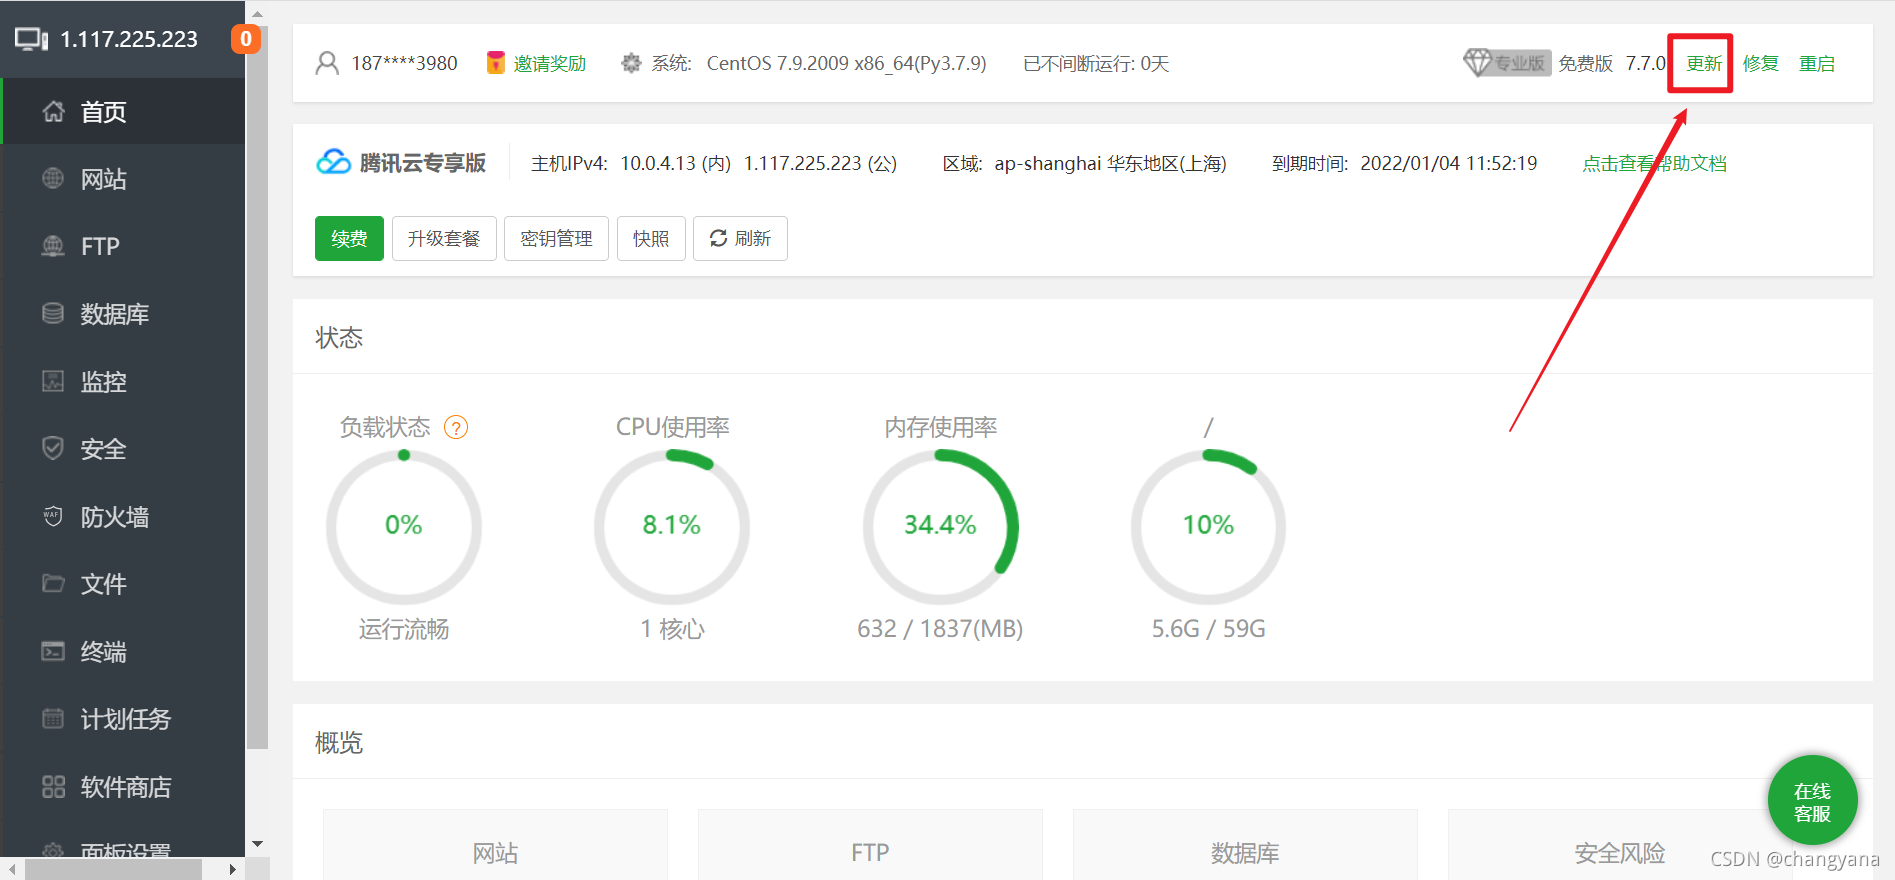Click the WAF shield icon beside 防火墙
This screenshot has height=880, width=1895.
pyautogui.click(x=53, y=516)
